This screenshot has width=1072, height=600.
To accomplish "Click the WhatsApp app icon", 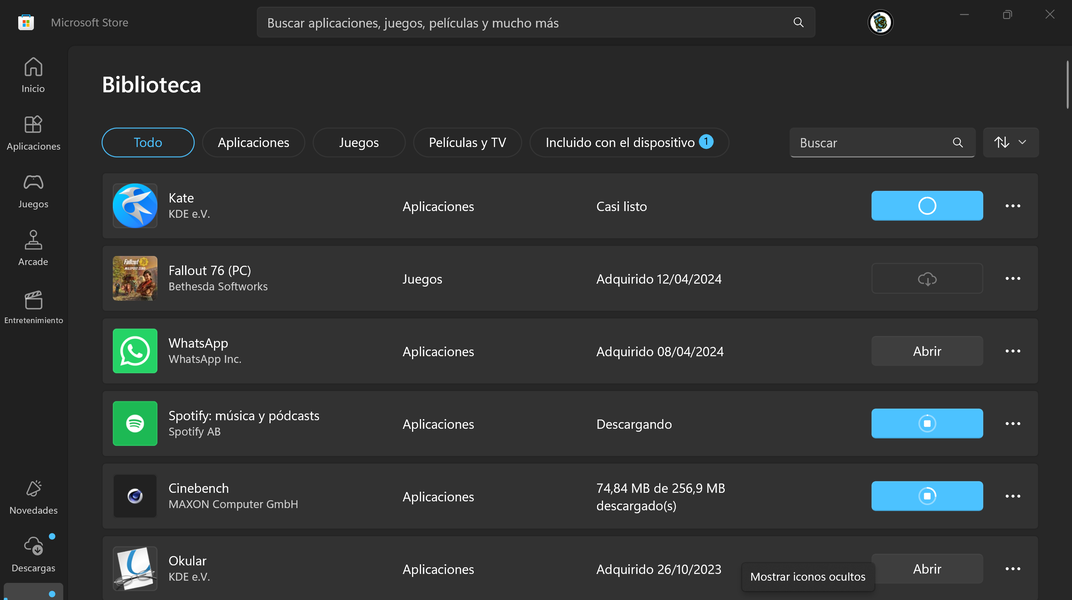I will (x=135, y=351).
